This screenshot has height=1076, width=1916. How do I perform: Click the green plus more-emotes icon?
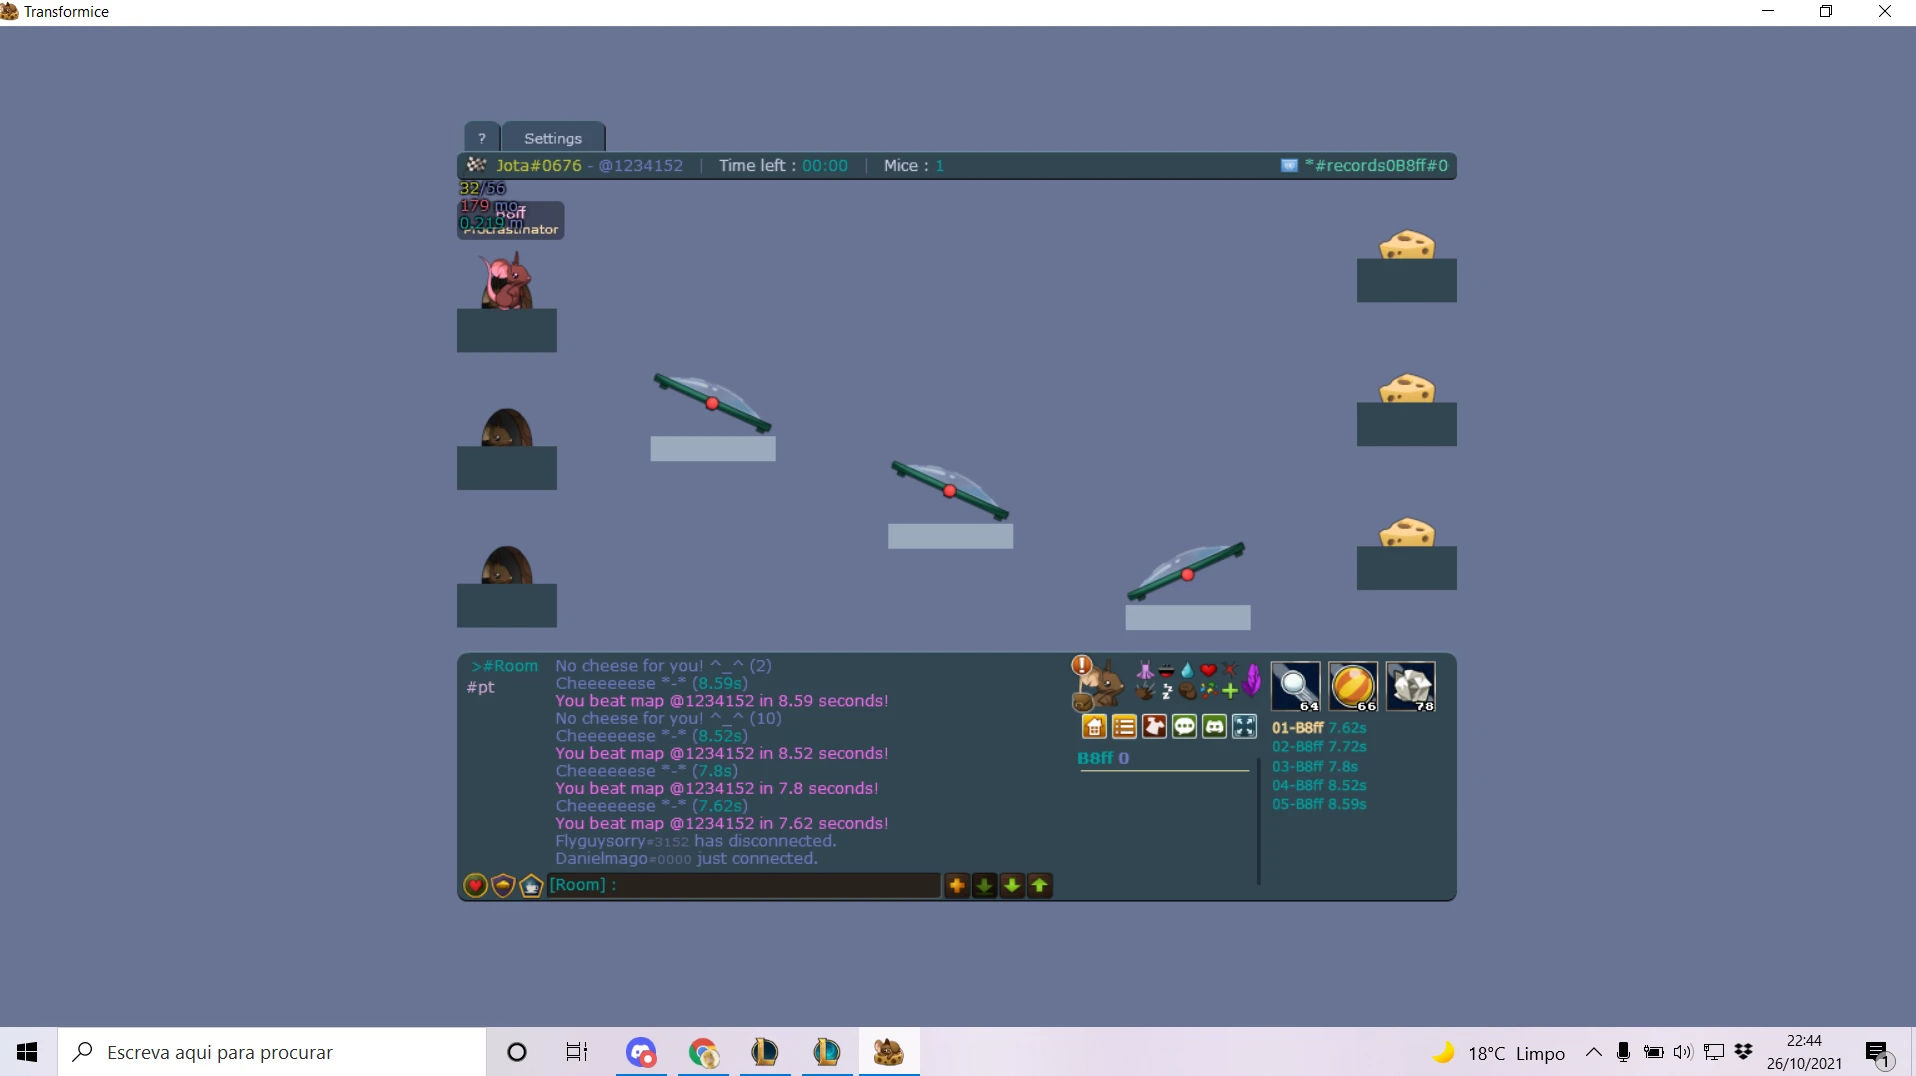tap(1230, 691)
